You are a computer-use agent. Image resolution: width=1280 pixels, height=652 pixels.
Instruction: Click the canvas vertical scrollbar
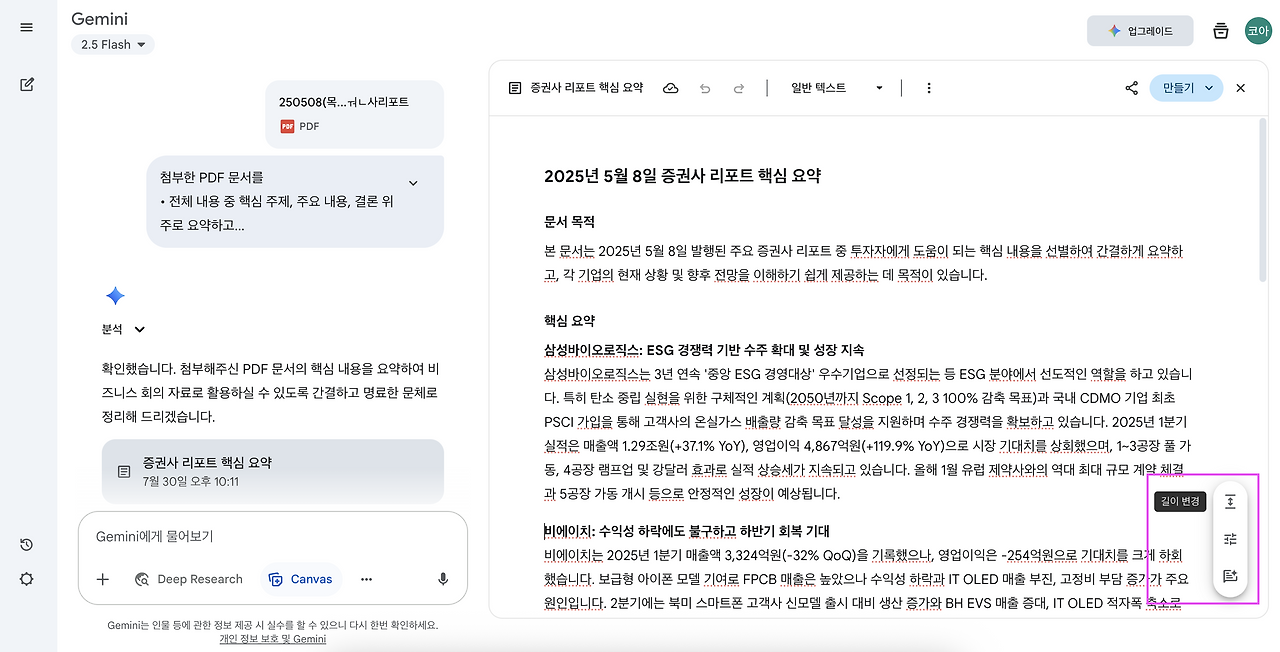tap(1264, 198)
